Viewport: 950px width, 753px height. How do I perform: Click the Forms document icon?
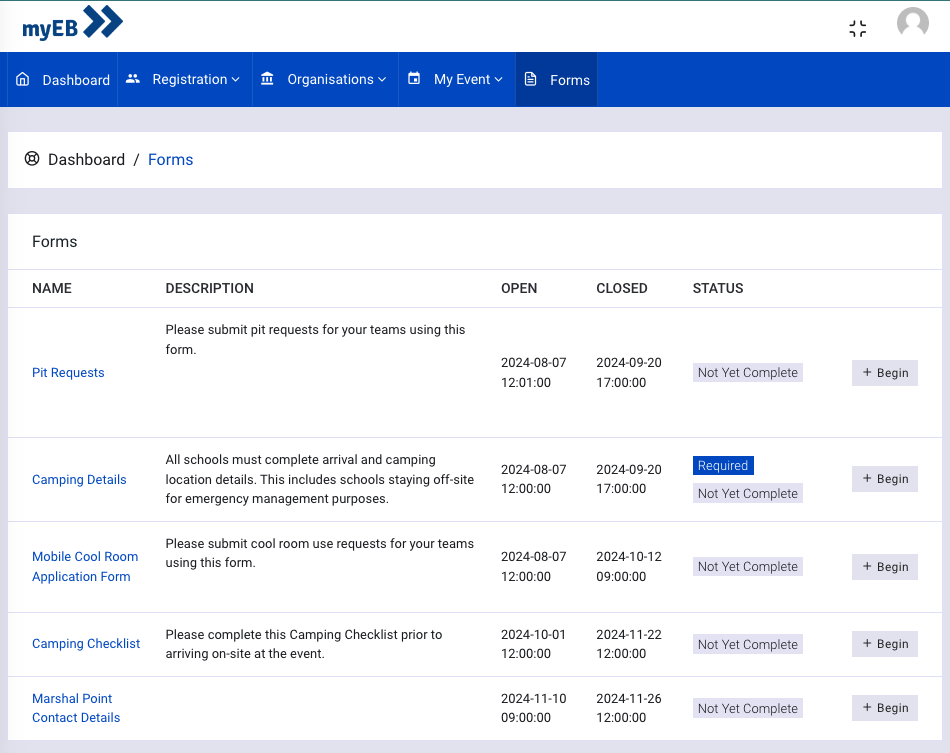coord(531,80)
